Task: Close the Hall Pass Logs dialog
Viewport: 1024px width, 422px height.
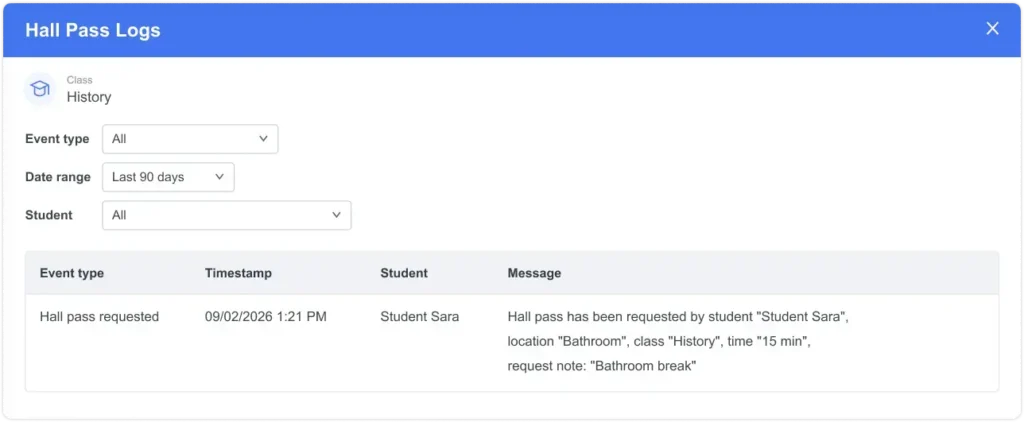Action: coord(992,29)
